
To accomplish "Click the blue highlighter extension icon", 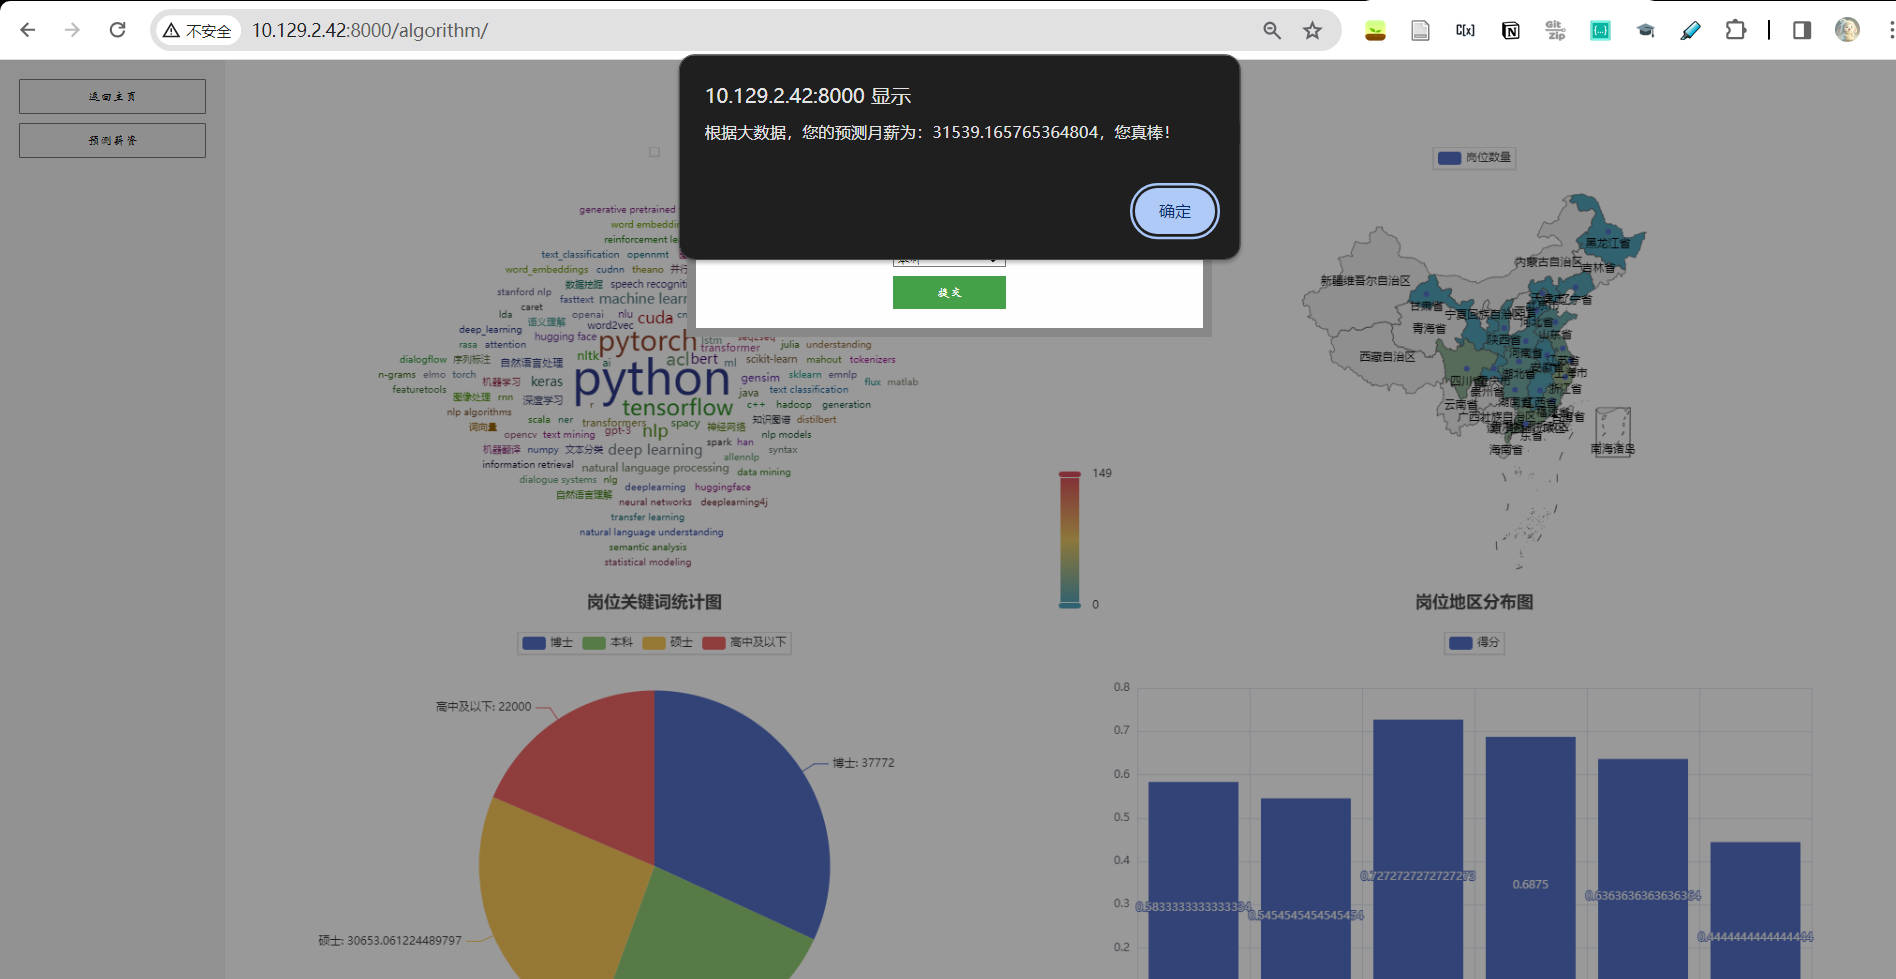I will point(1690,30).
